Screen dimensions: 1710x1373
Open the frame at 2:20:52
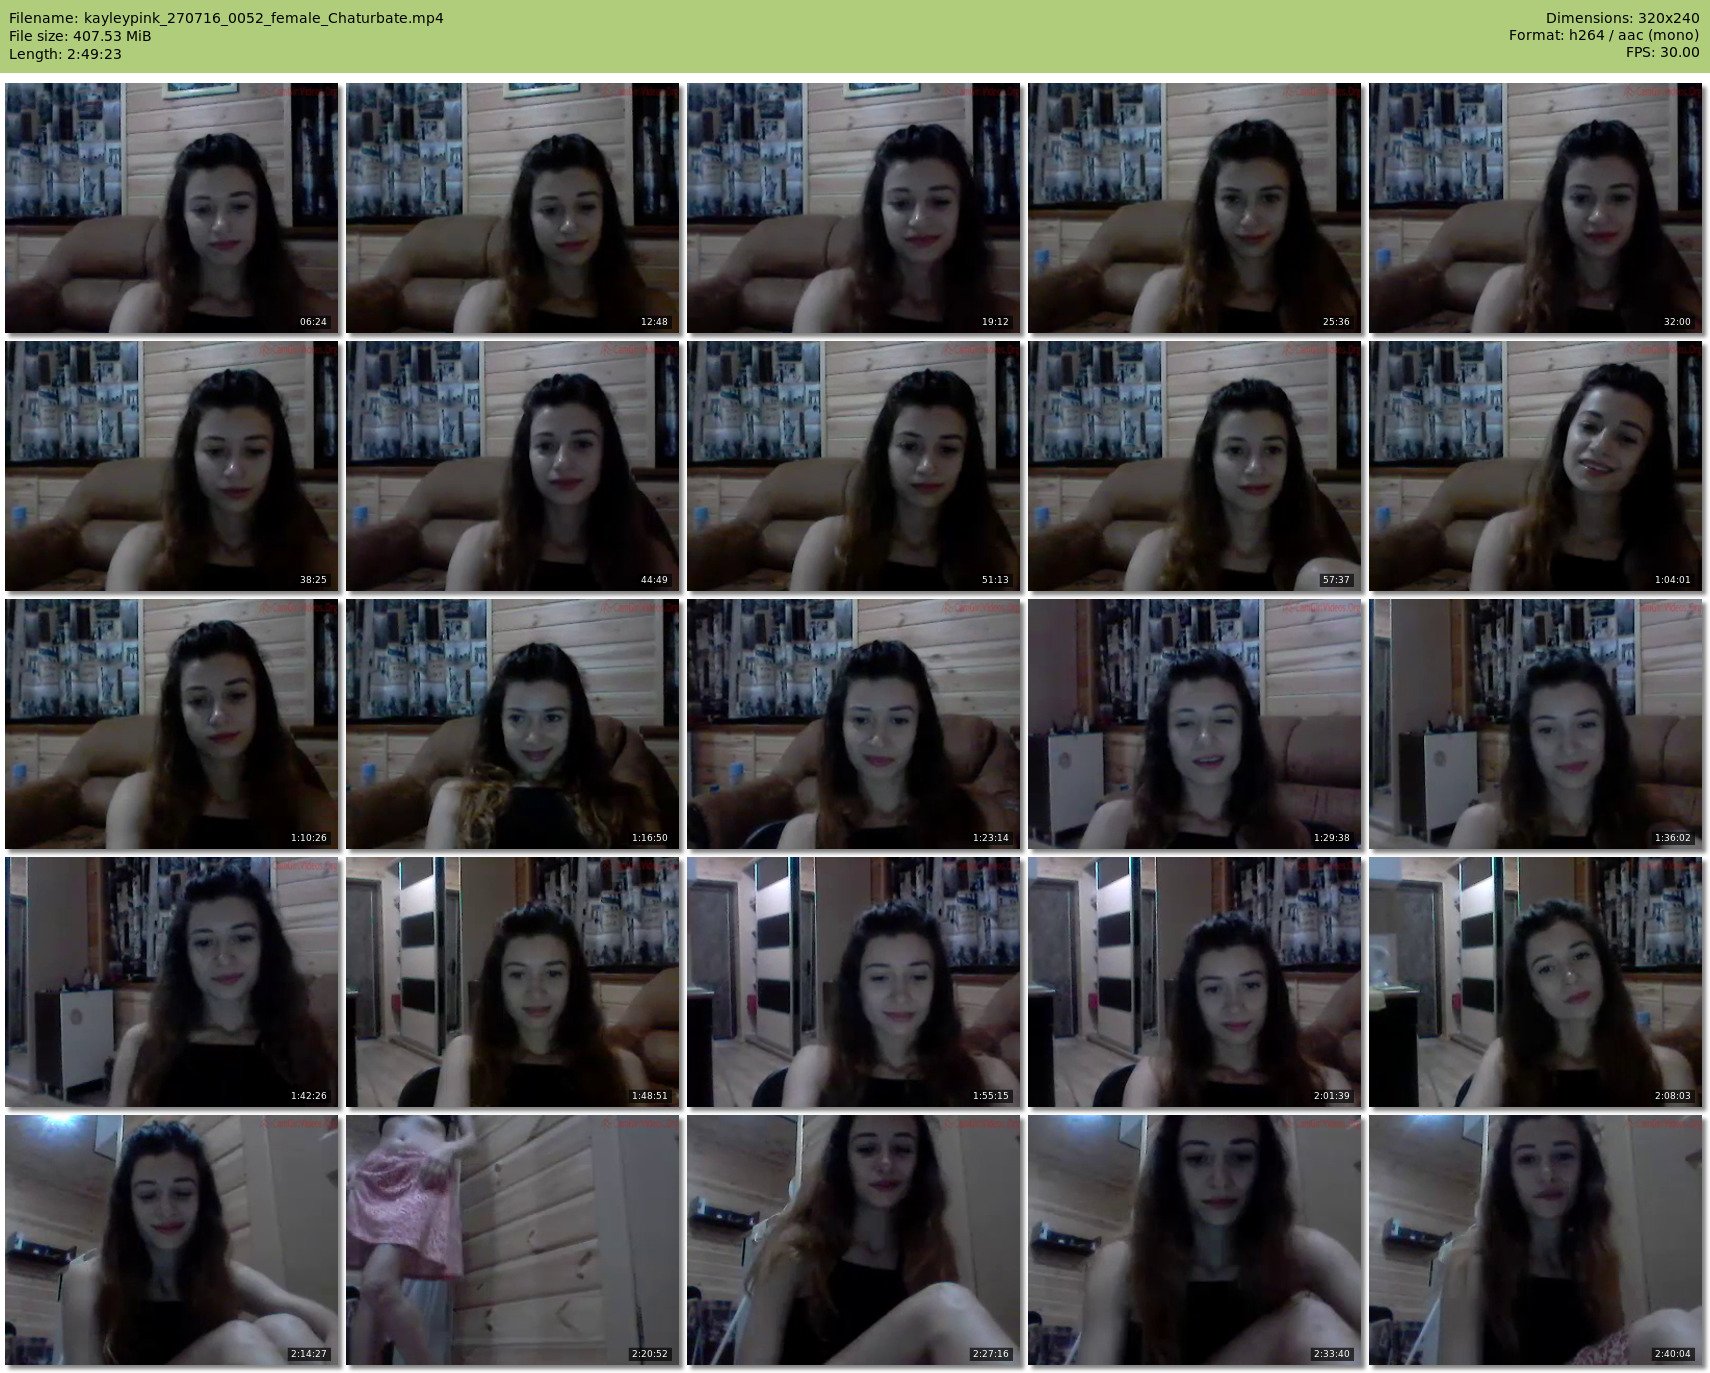[x=513, y=1240]
